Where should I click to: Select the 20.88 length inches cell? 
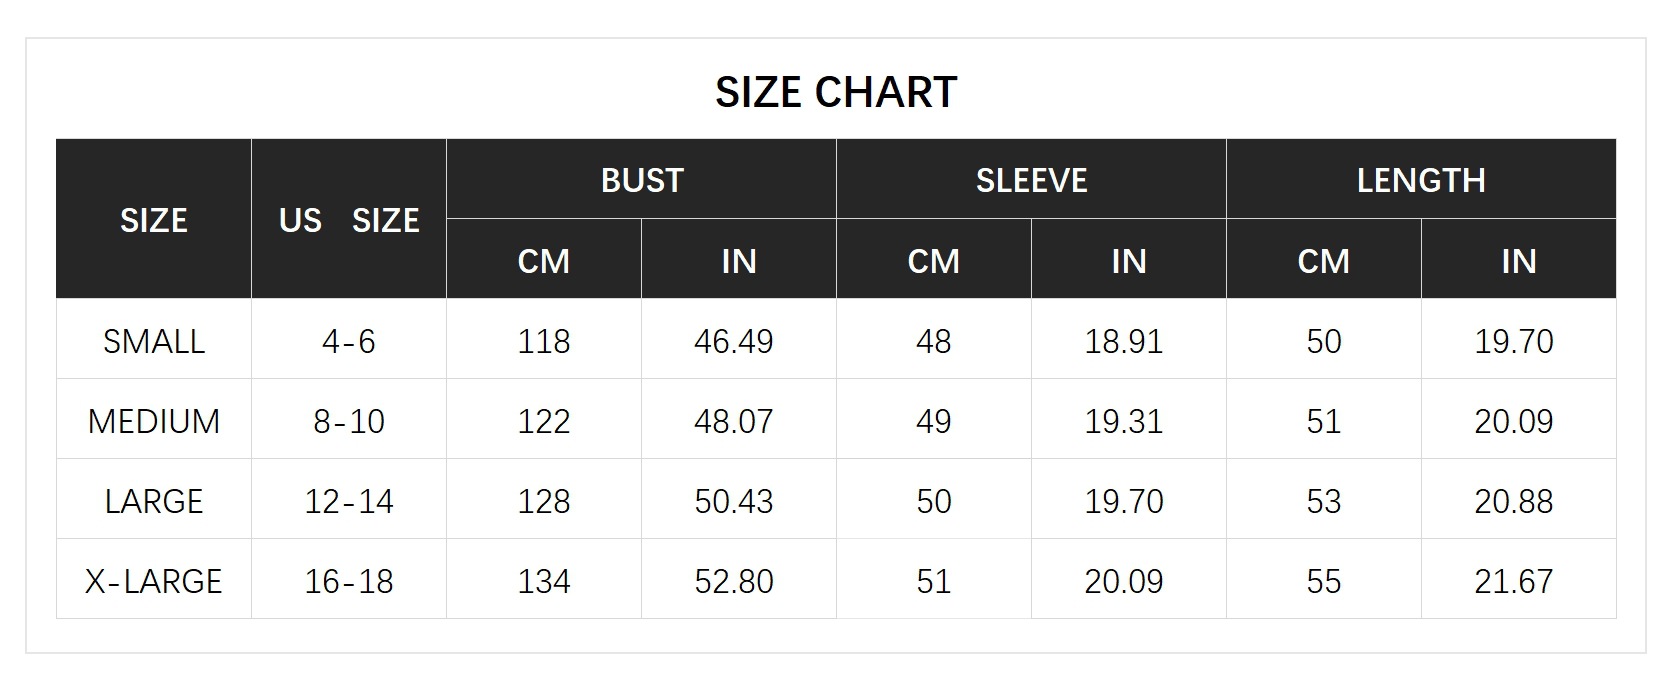tap(1514, 501)
